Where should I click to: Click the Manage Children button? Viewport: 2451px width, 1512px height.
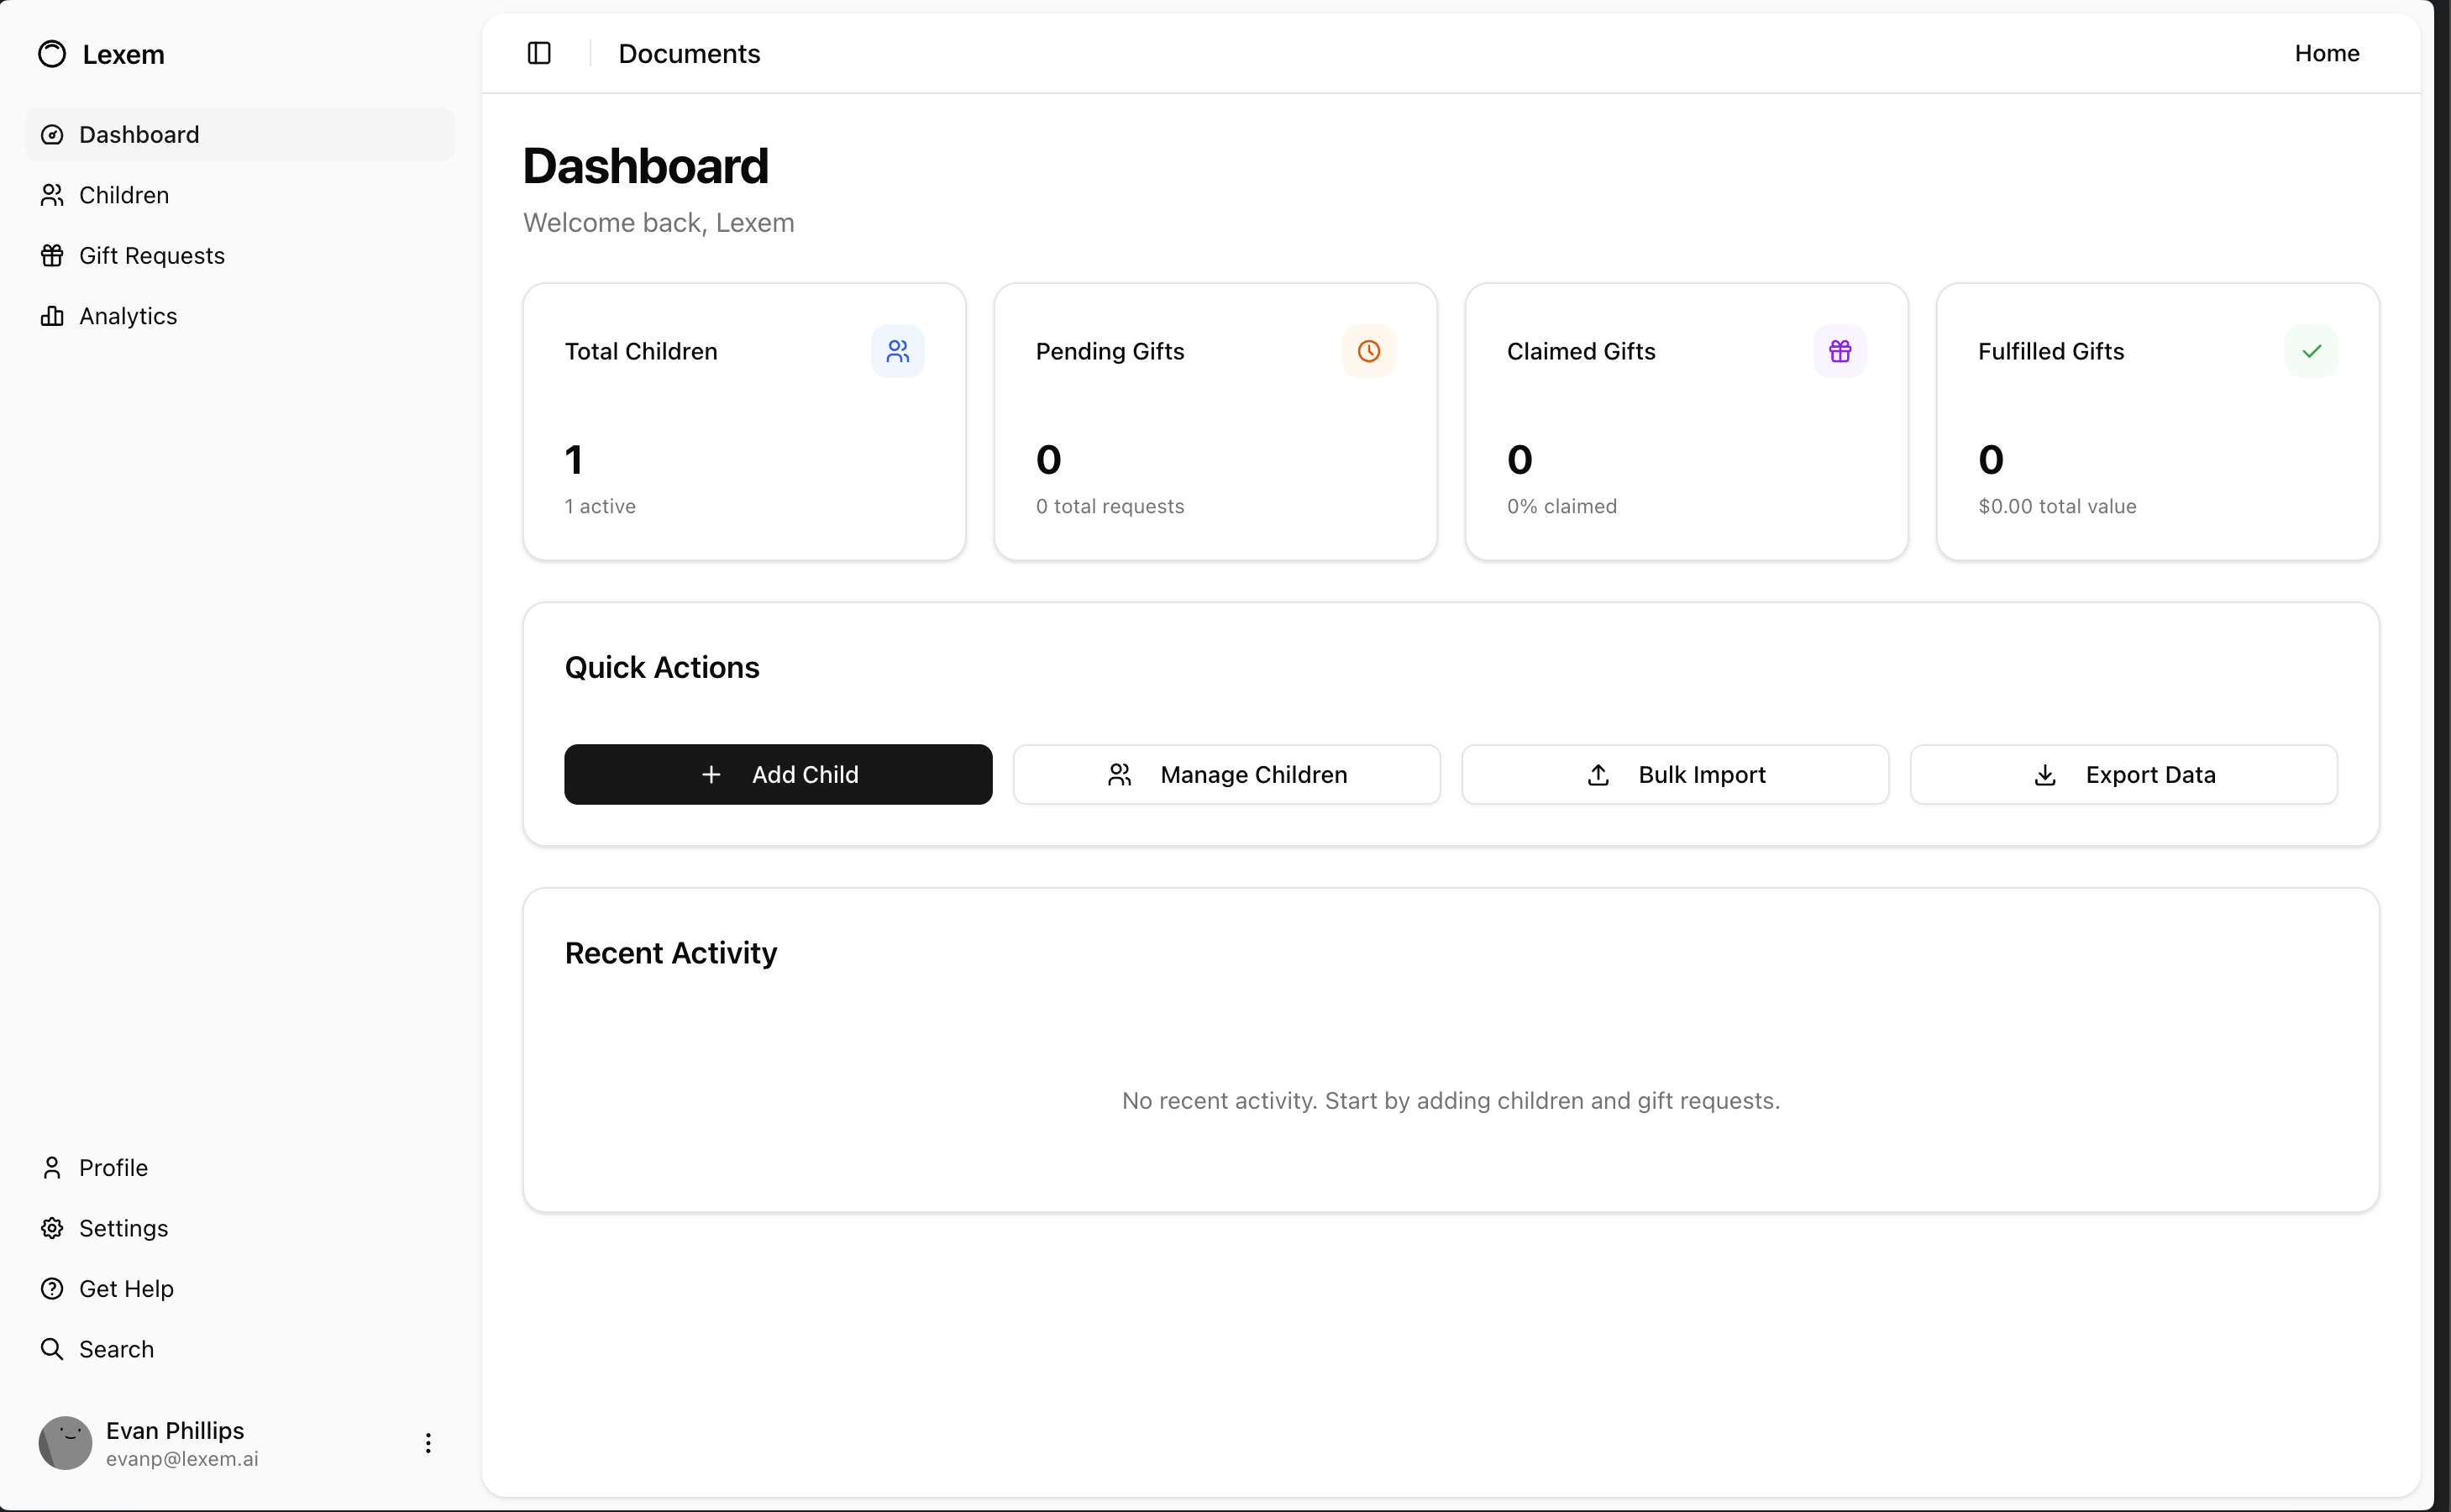(x=1226, y=774)
